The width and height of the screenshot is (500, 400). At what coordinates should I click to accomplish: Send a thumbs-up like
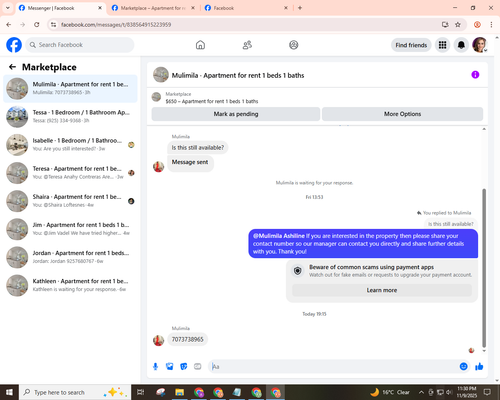[479, 367]
